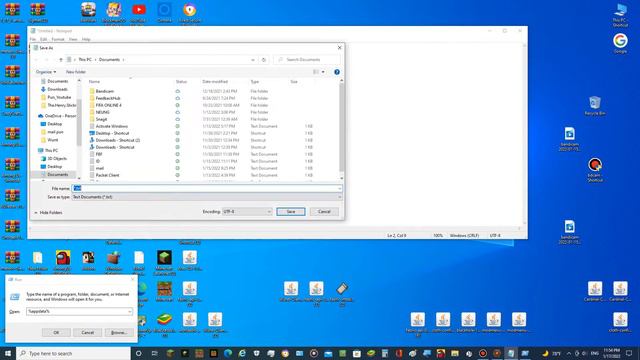
Task: Sort file list by Date modified column
Action: pos(215,82)
